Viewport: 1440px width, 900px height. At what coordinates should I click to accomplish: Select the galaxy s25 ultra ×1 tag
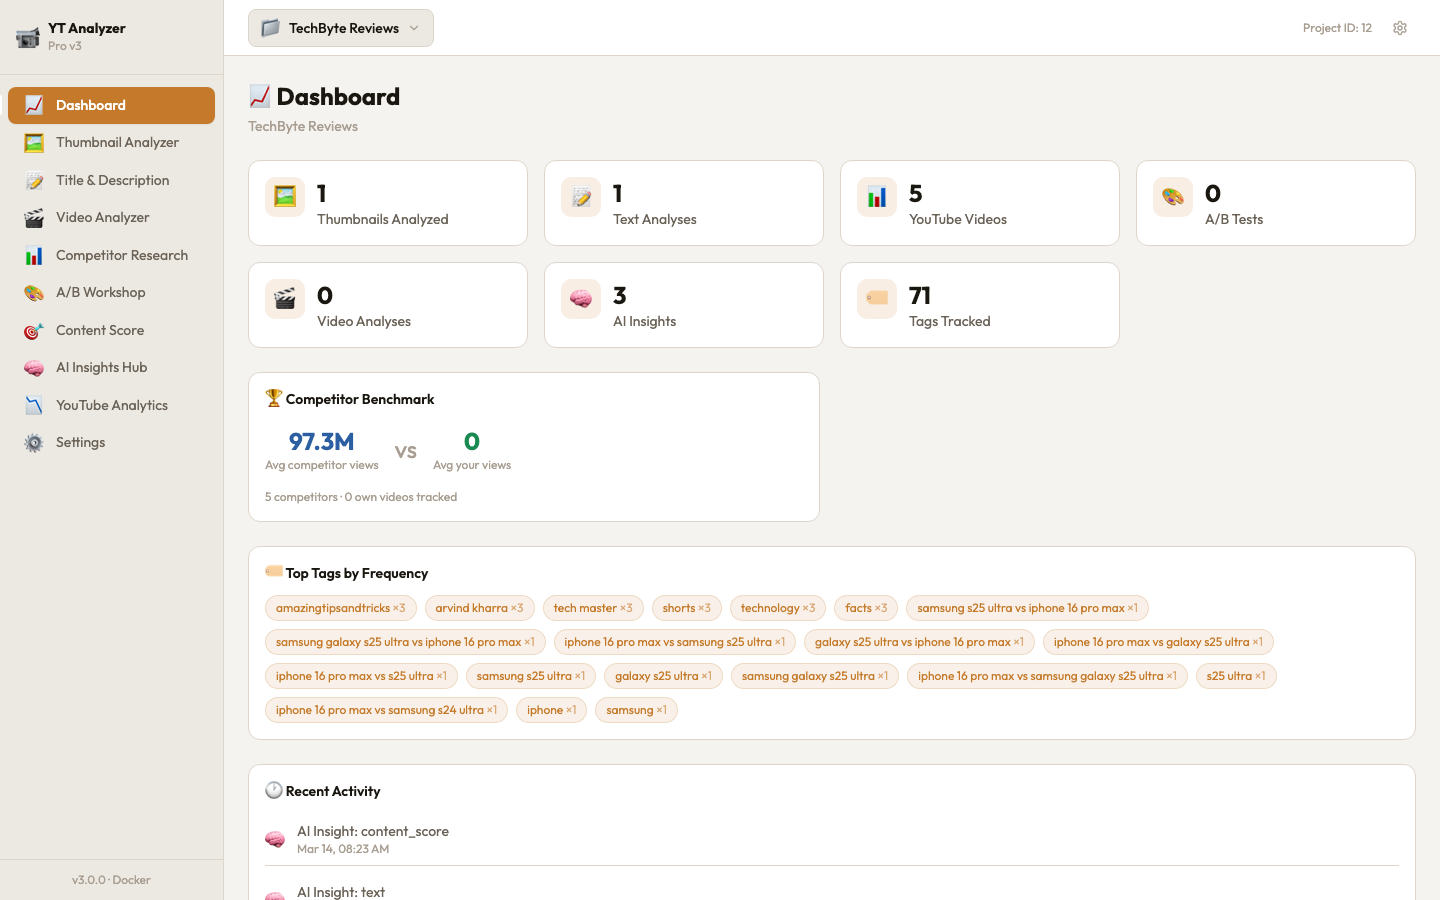663,676
